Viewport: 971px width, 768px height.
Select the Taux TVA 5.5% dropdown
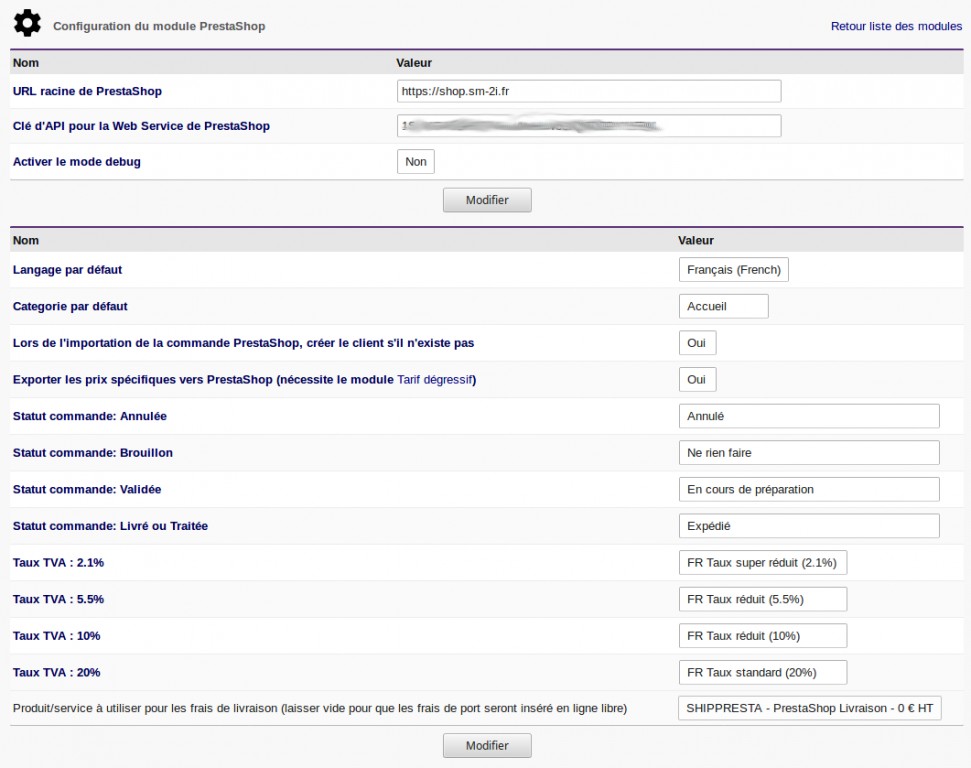point(762,599)
